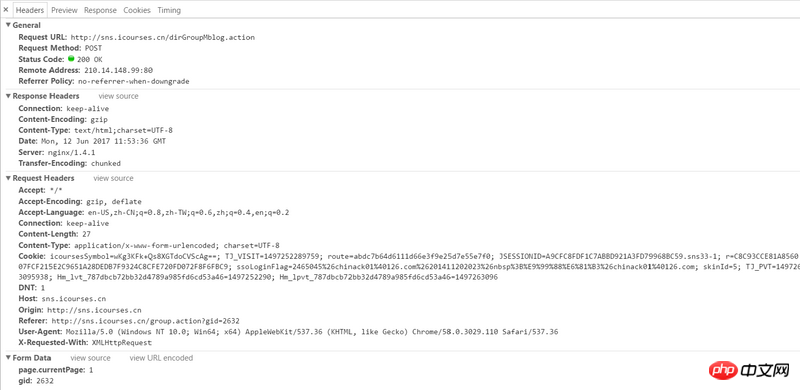Switch to the Preview tab
Viewport: 800px width, 390px height.
coord(64,10)
